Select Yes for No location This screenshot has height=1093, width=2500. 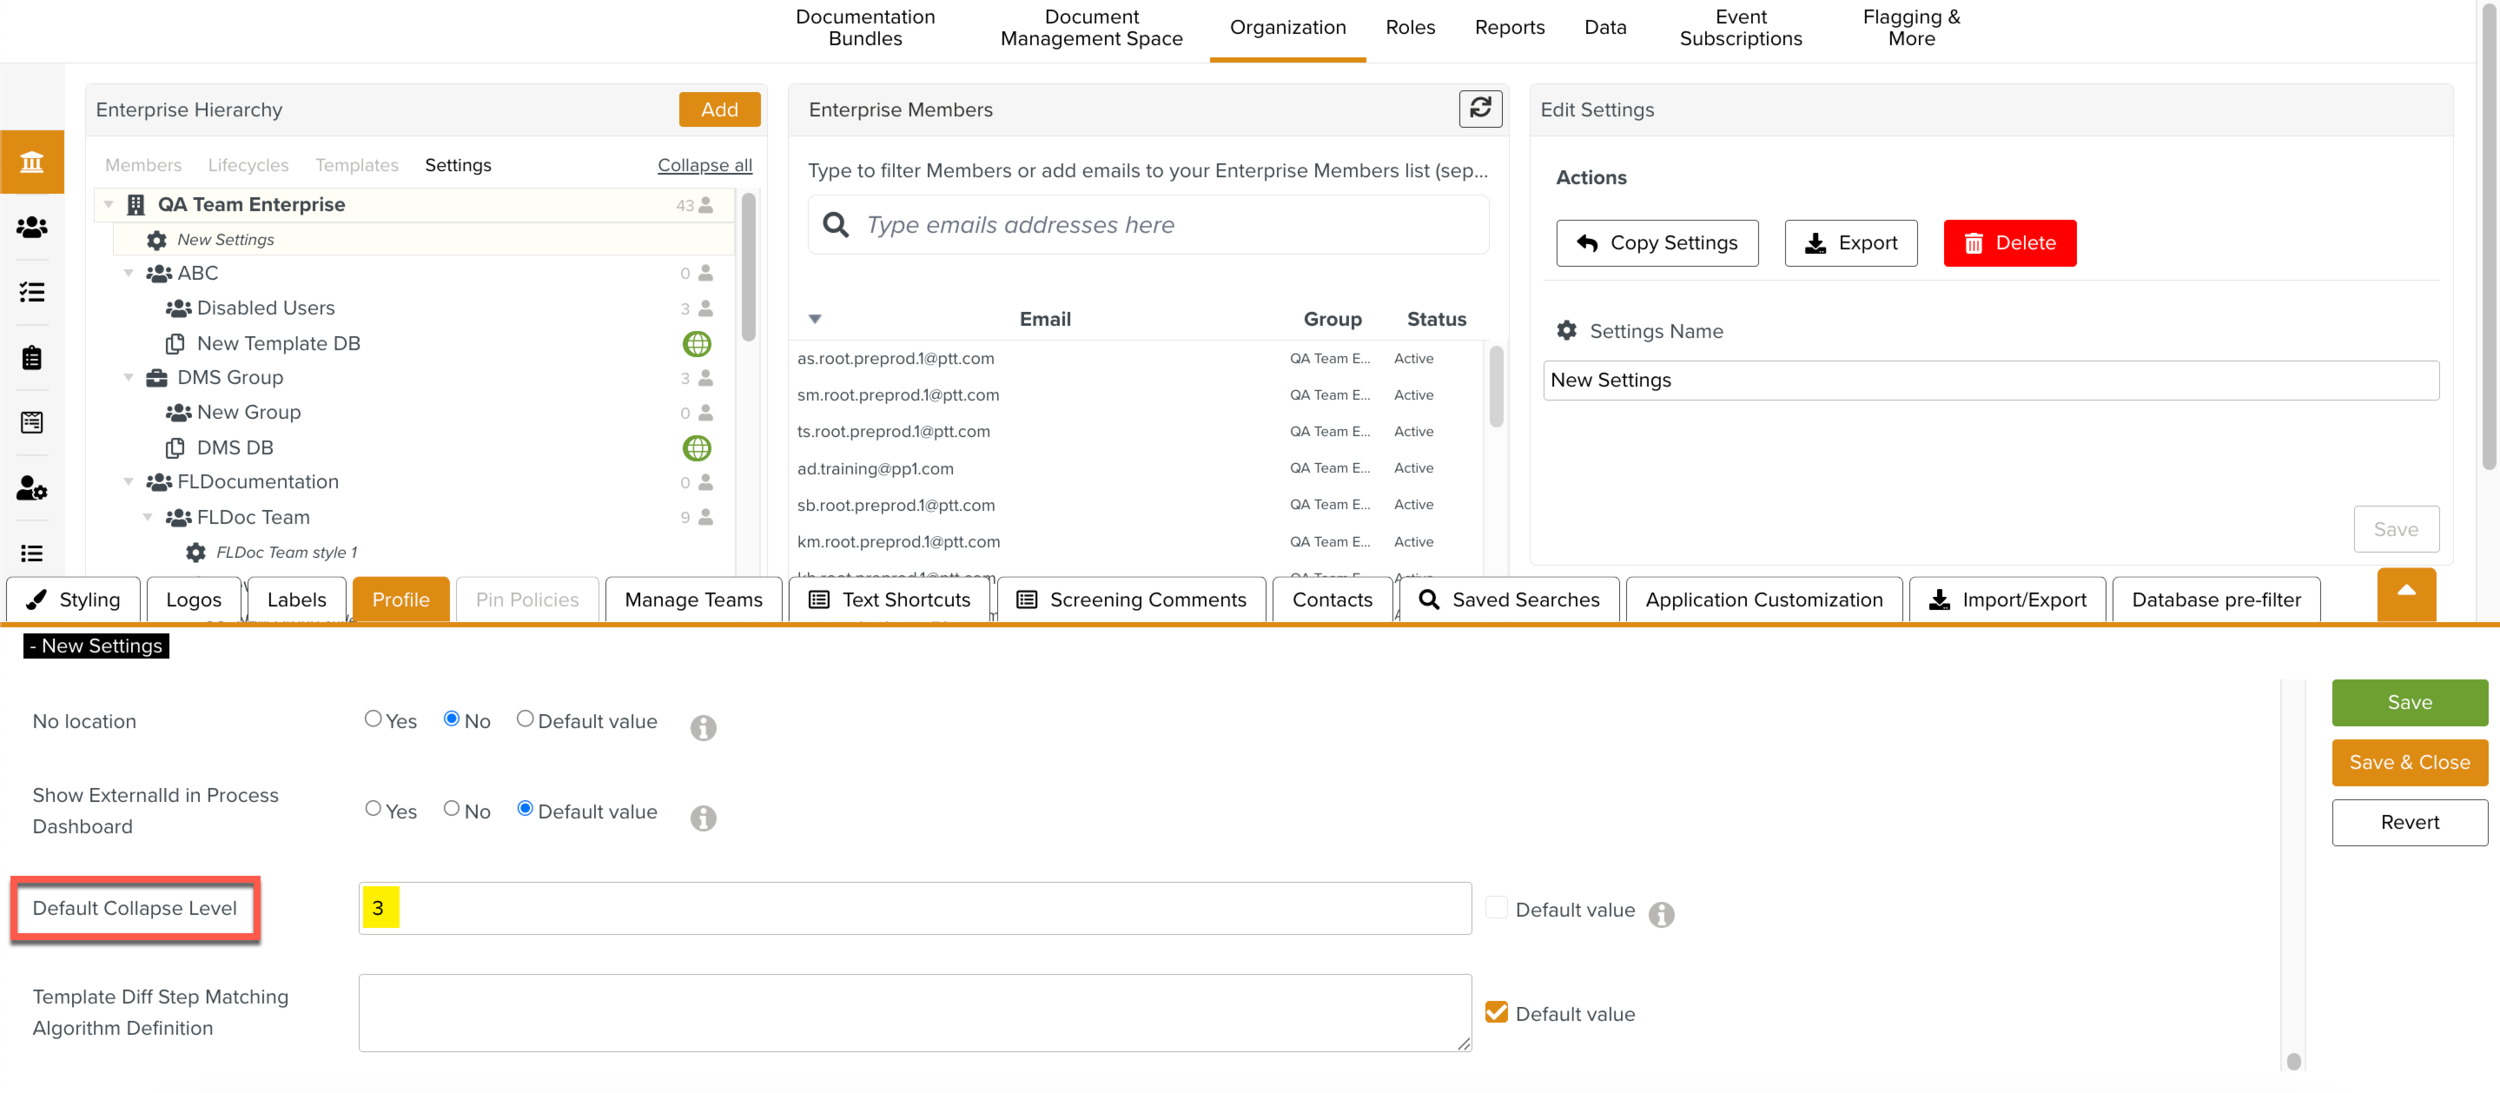pos(373,719)
